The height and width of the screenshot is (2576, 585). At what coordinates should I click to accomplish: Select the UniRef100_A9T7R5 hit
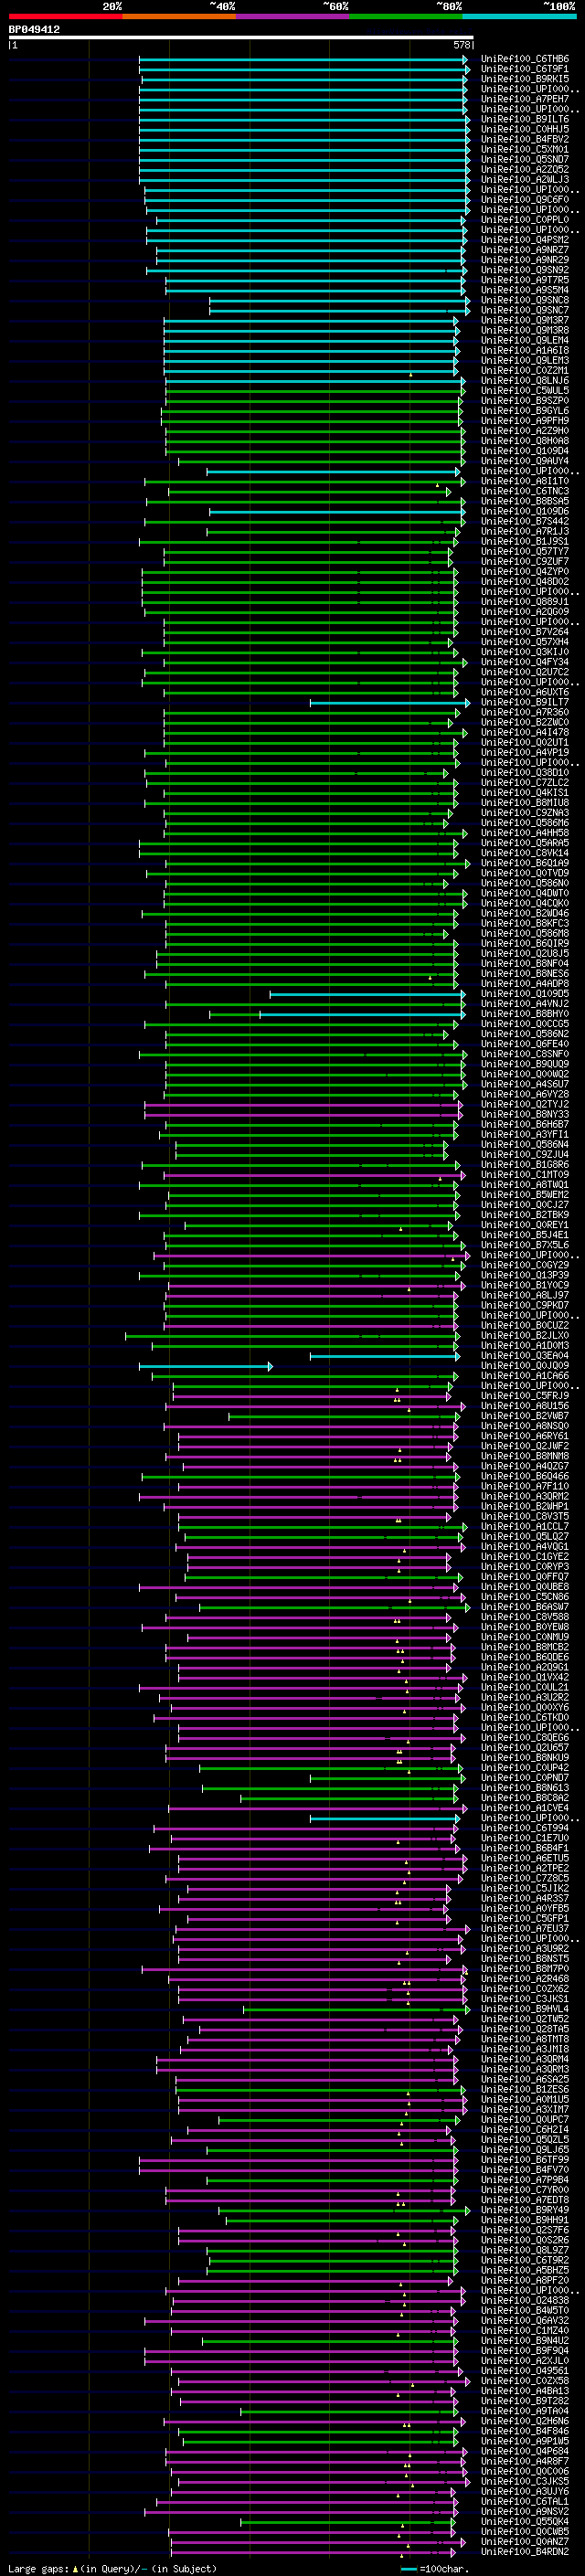[525, 280]
